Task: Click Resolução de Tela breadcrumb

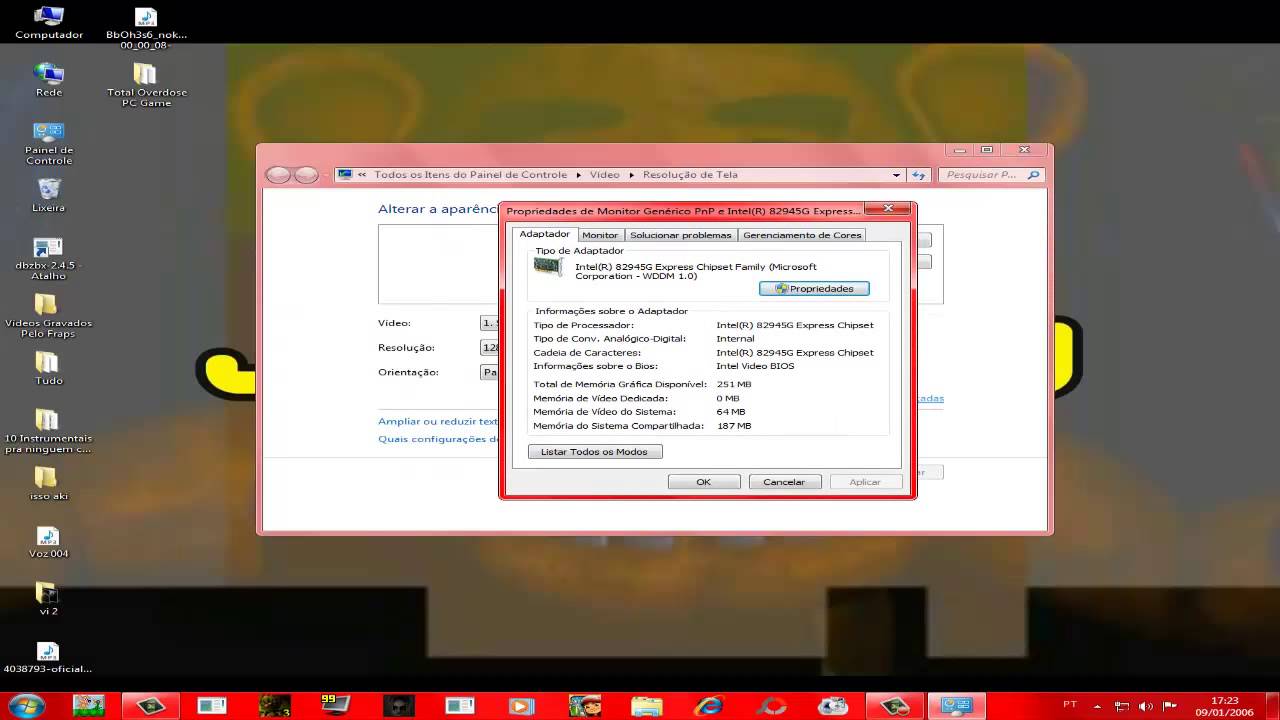Action: (690, 175)
